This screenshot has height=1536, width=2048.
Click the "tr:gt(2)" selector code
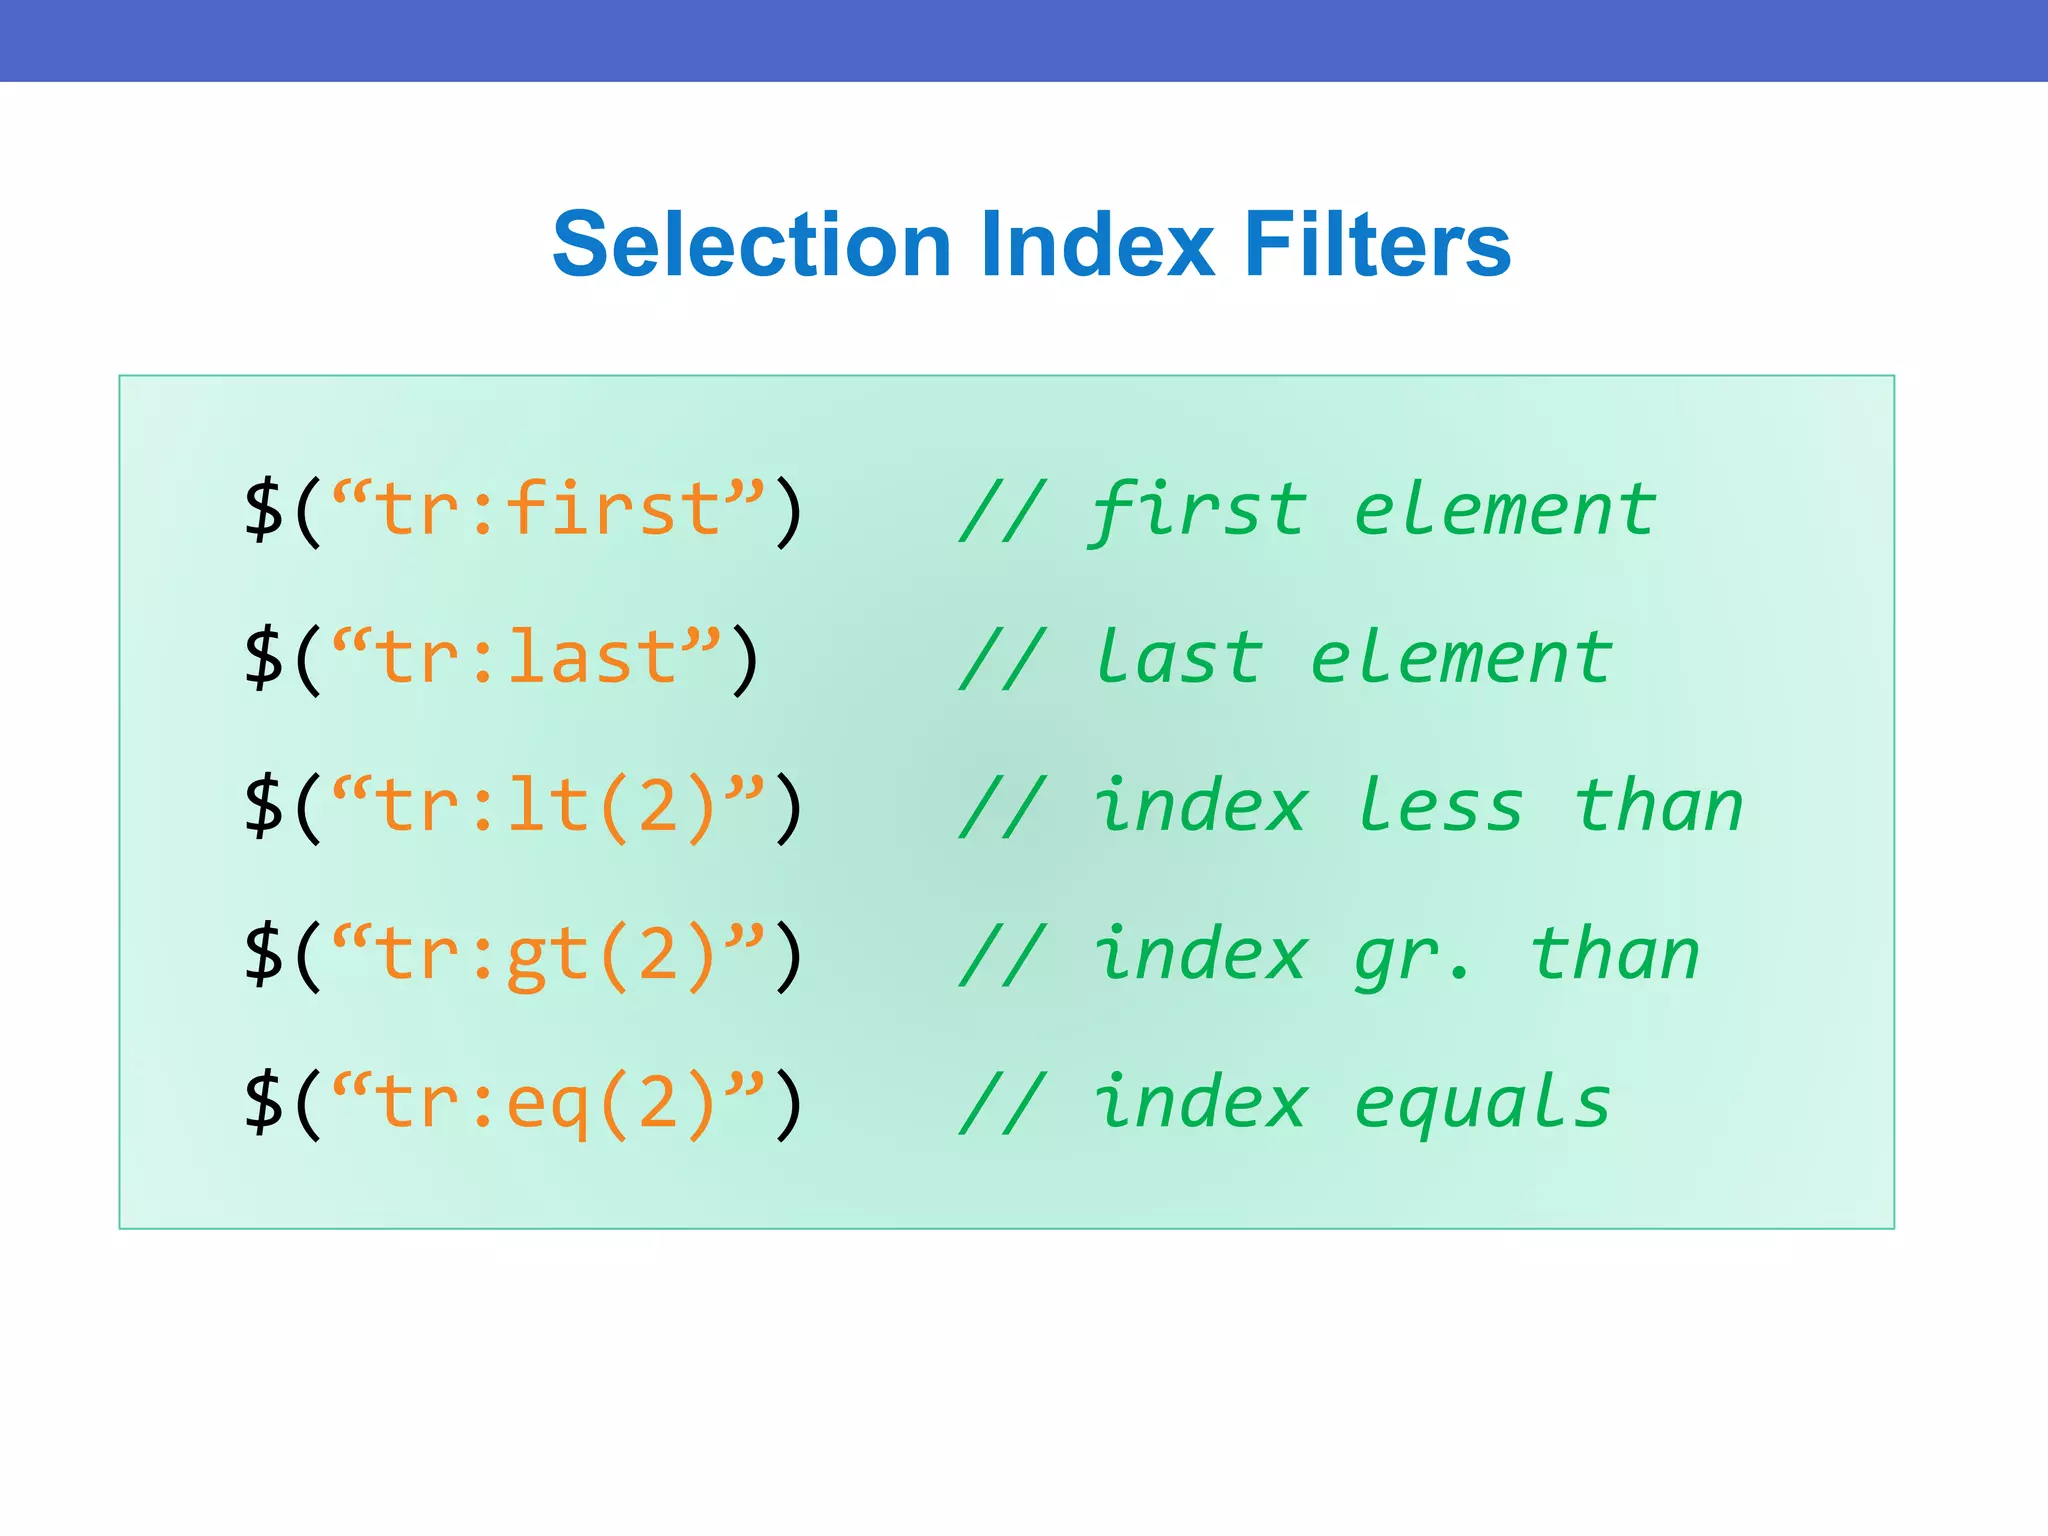(548, 955)
